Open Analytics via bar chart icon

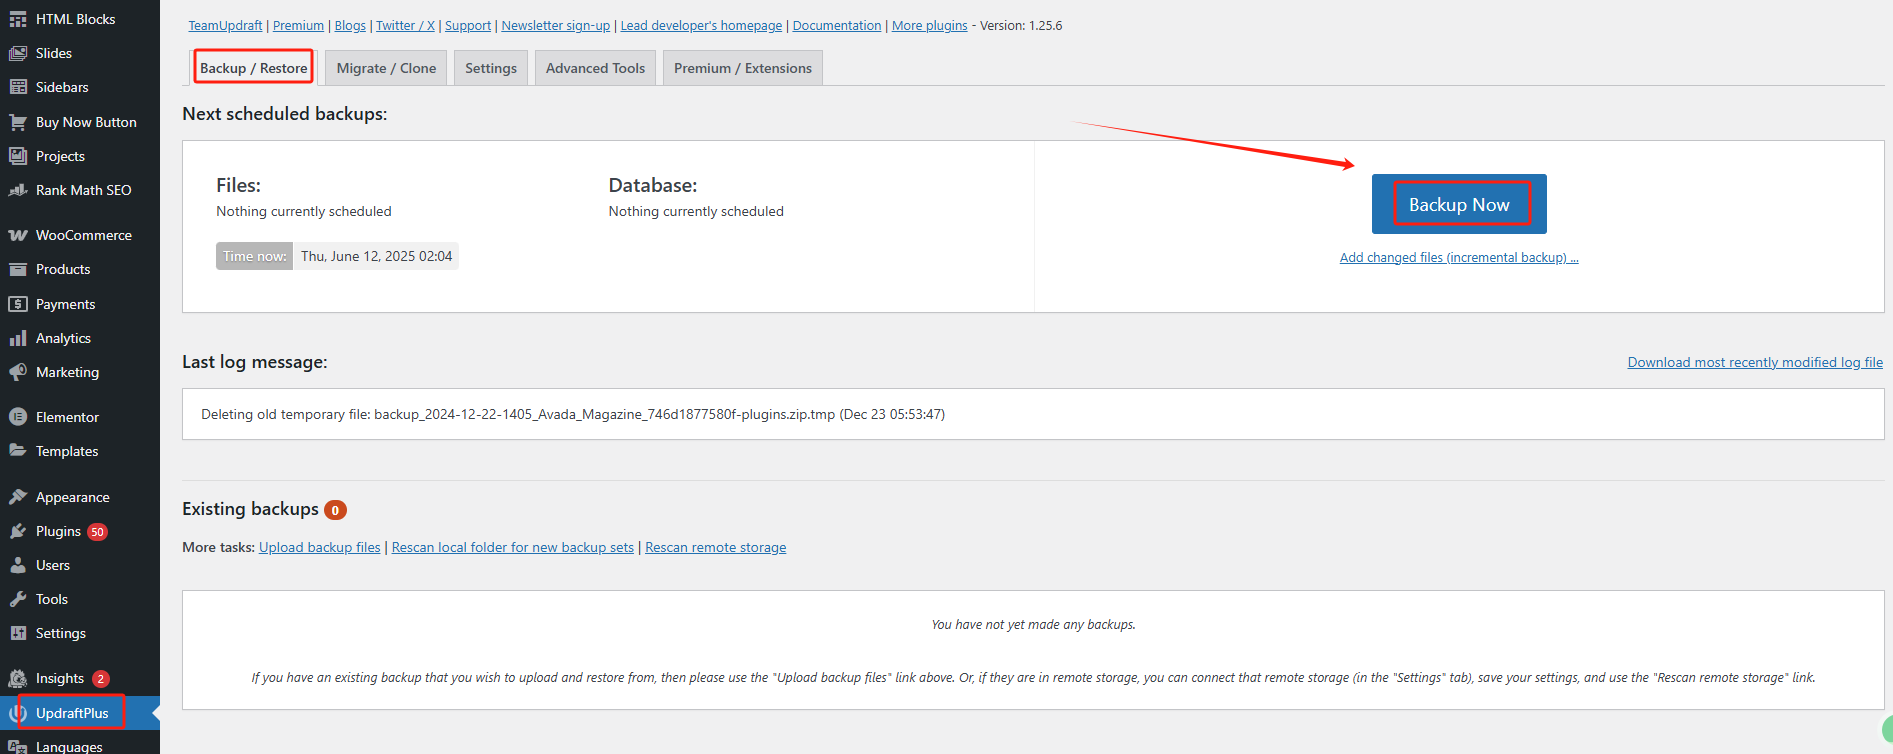pyautogui.click(x=18, y=338)
